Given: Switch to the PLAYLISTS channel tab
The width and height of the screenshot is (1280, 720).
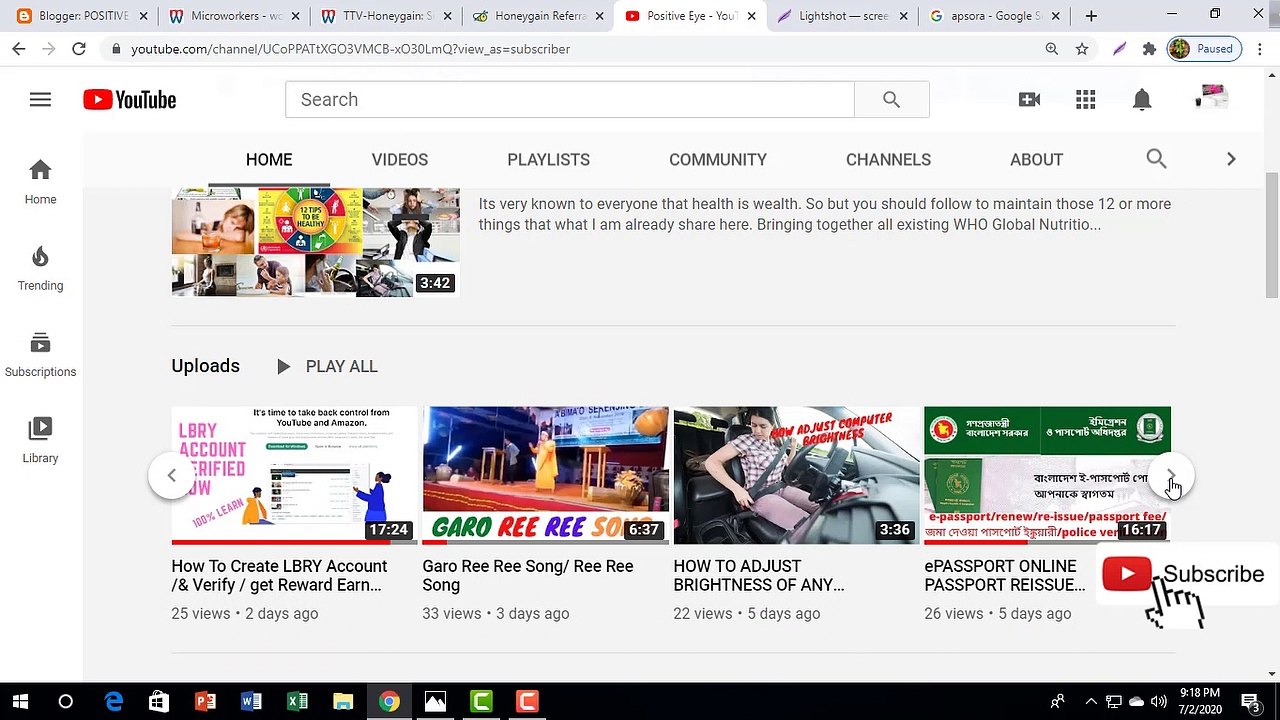Looking at the screenshot, I should point(548,160).
